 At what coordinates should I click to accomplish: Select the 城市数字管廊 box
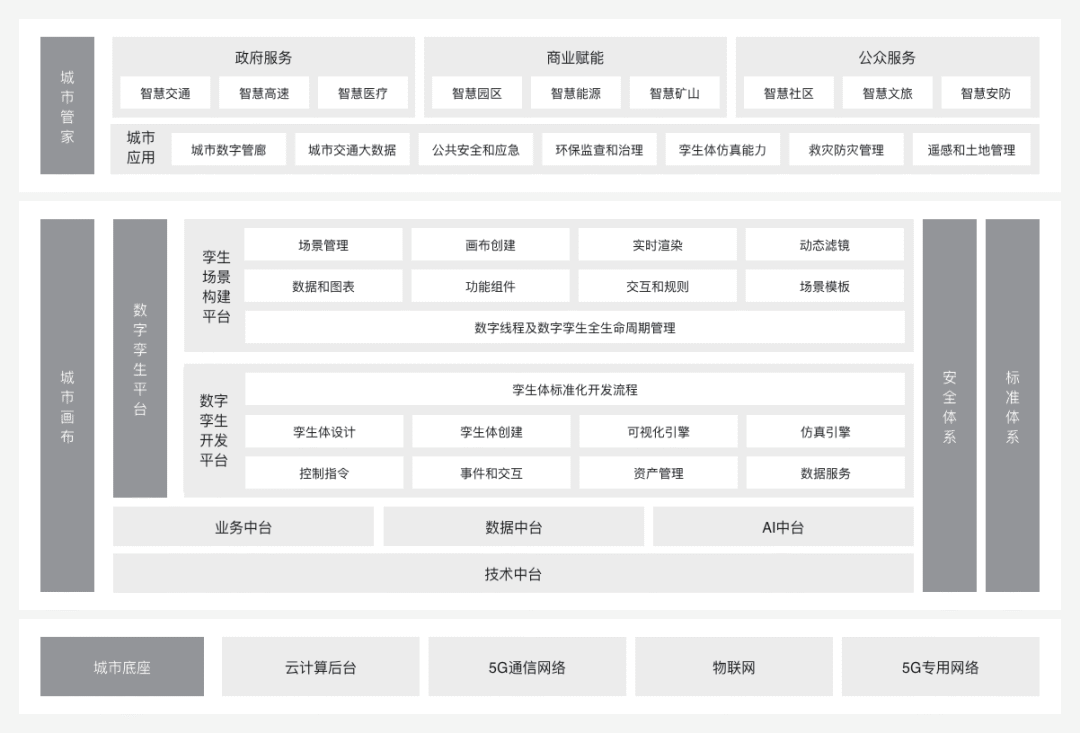(229, 149)
